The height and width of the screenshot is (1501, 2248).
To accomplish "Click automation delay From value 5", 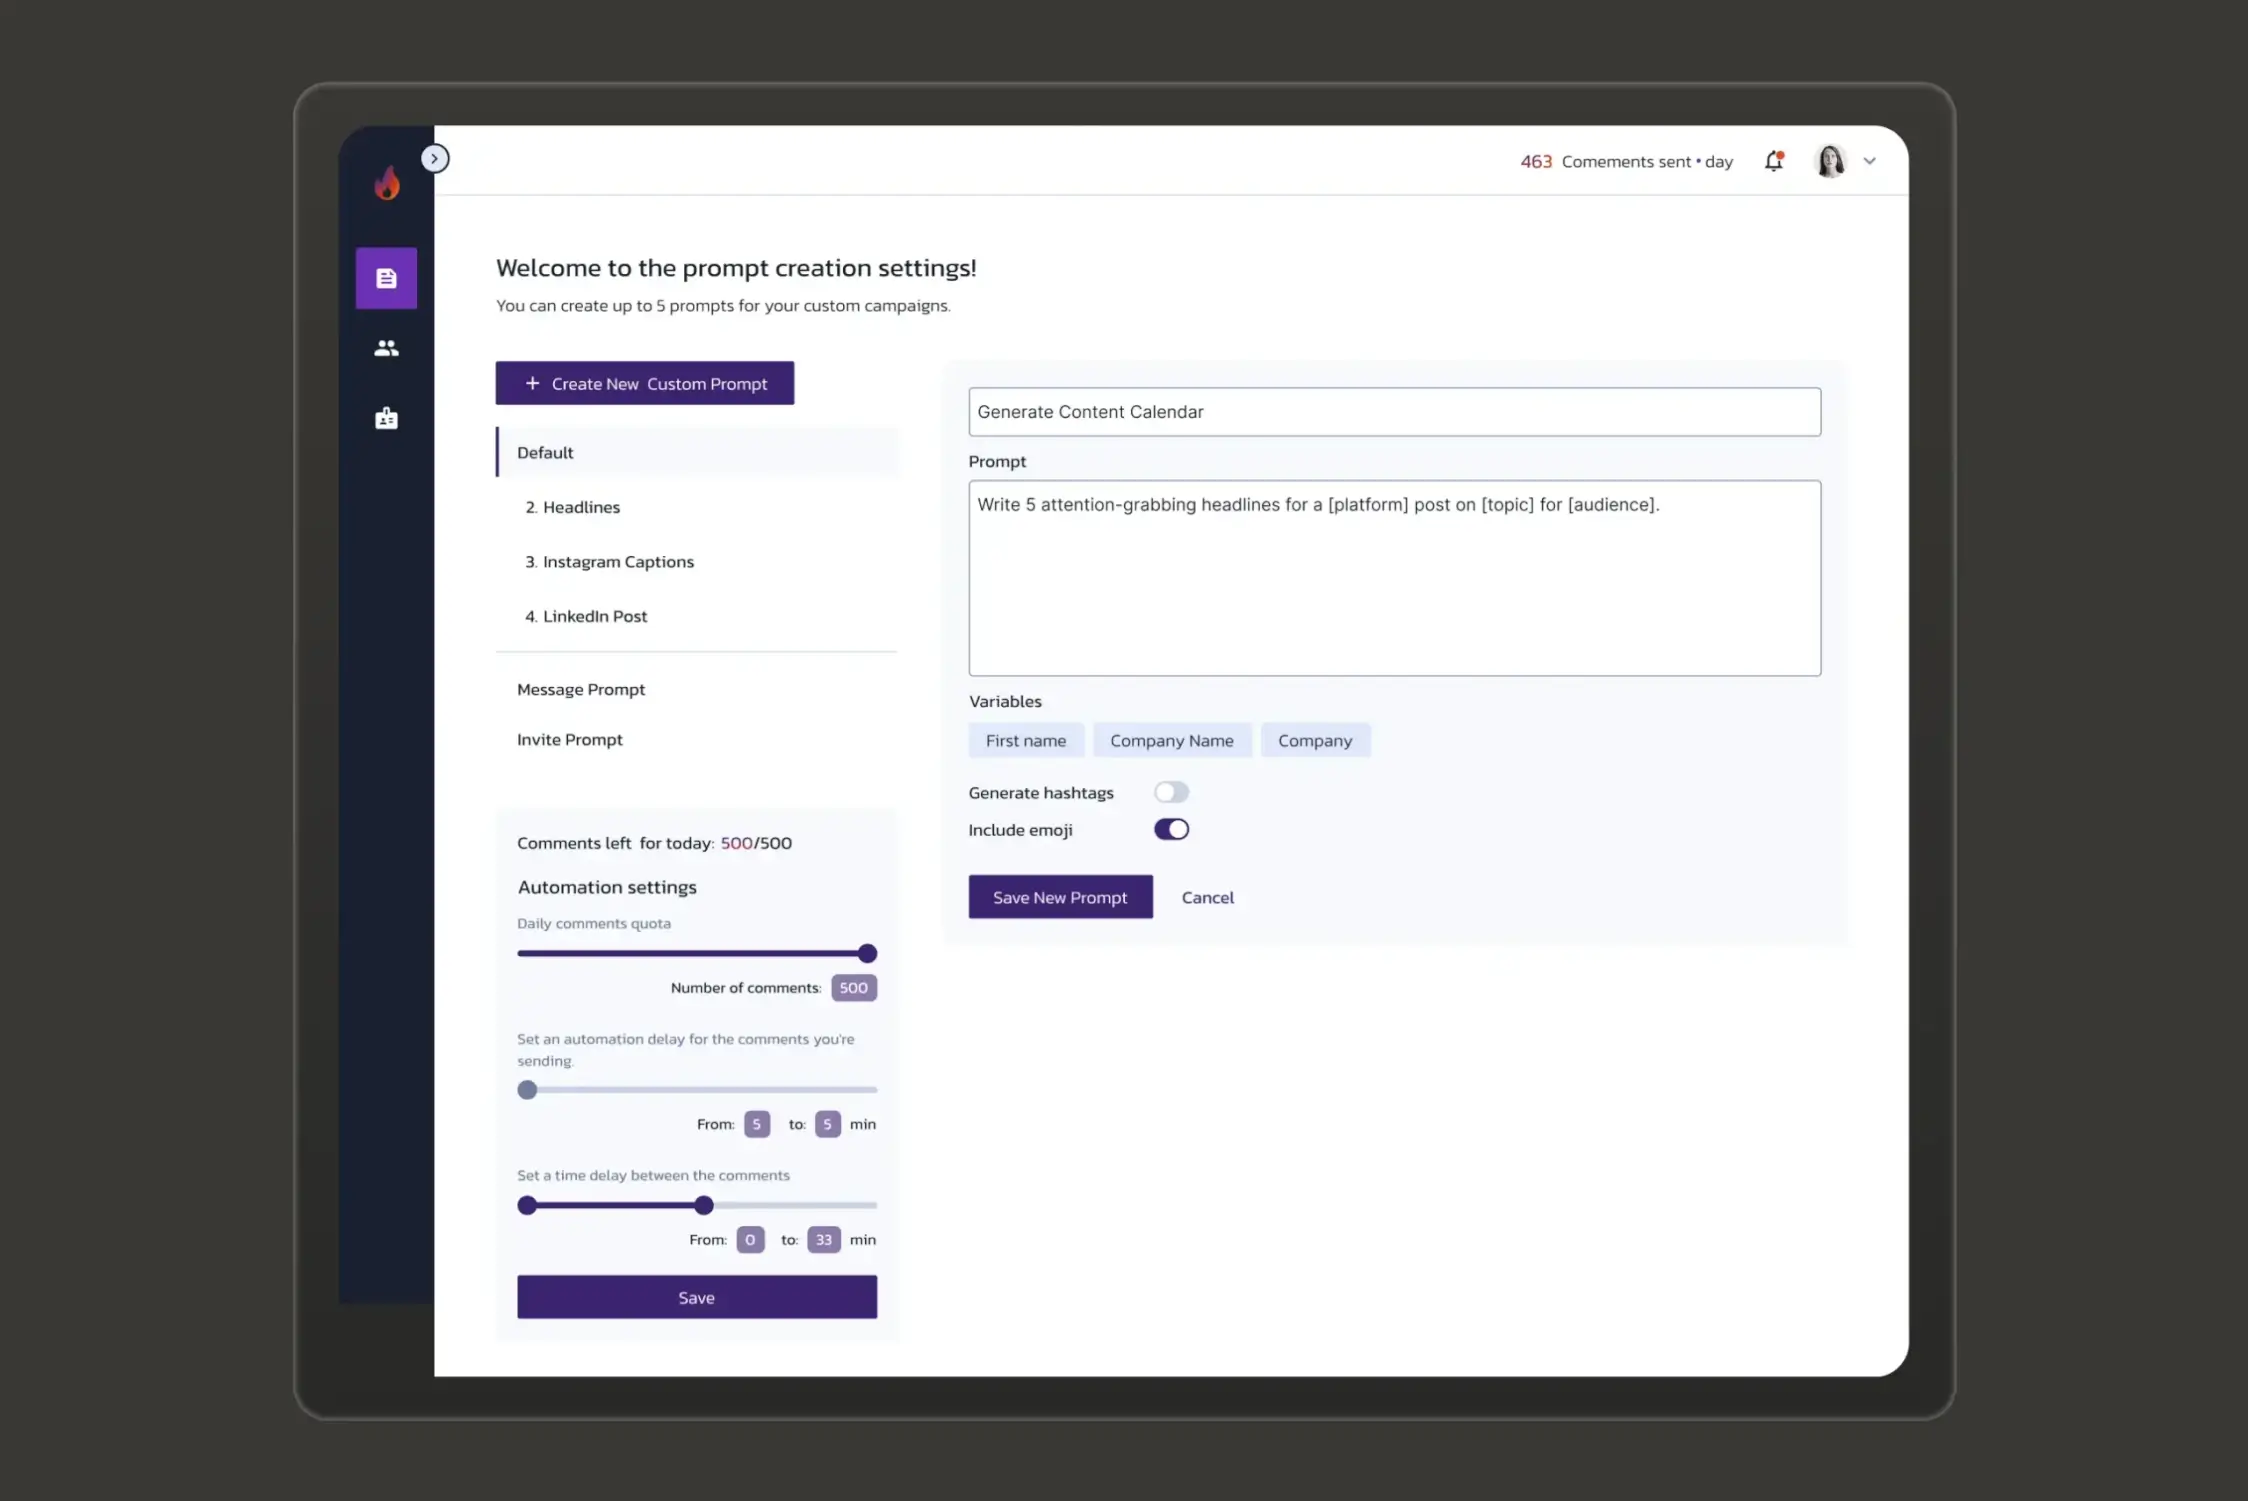I will [757, 1124].
